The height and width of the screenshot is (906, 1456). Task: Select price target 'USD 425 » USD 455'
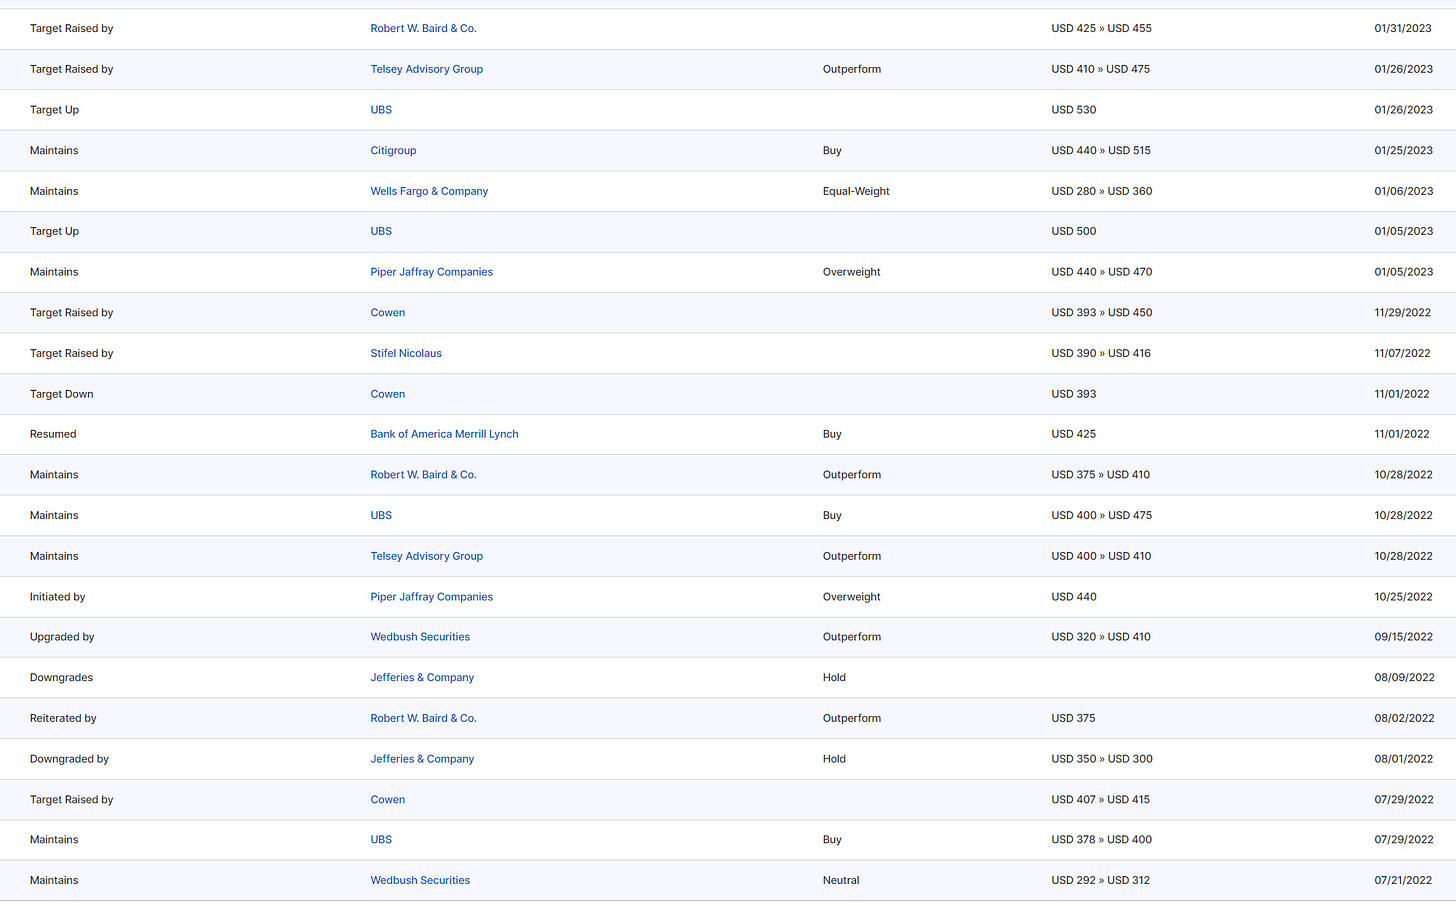coord(1101,29)
